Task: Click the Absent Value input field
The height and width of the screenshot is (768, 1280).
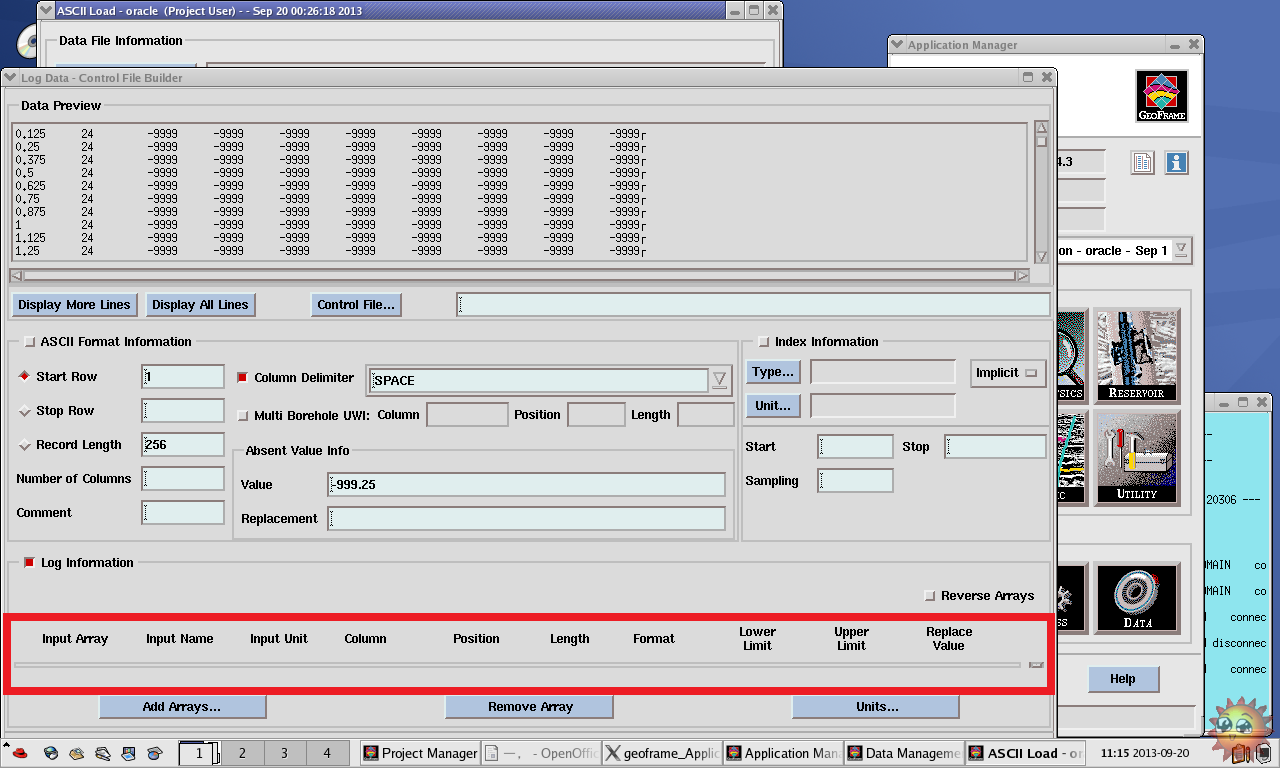Action: pyautogui.click(x=526, y=485)
